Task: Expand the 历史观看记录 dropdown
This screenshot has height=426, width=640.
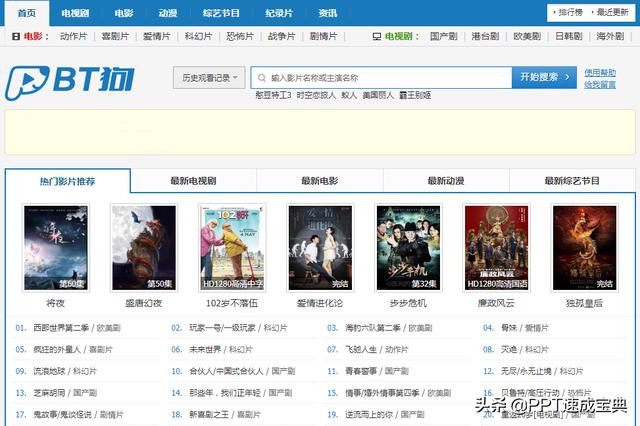Action: point(208,77)
